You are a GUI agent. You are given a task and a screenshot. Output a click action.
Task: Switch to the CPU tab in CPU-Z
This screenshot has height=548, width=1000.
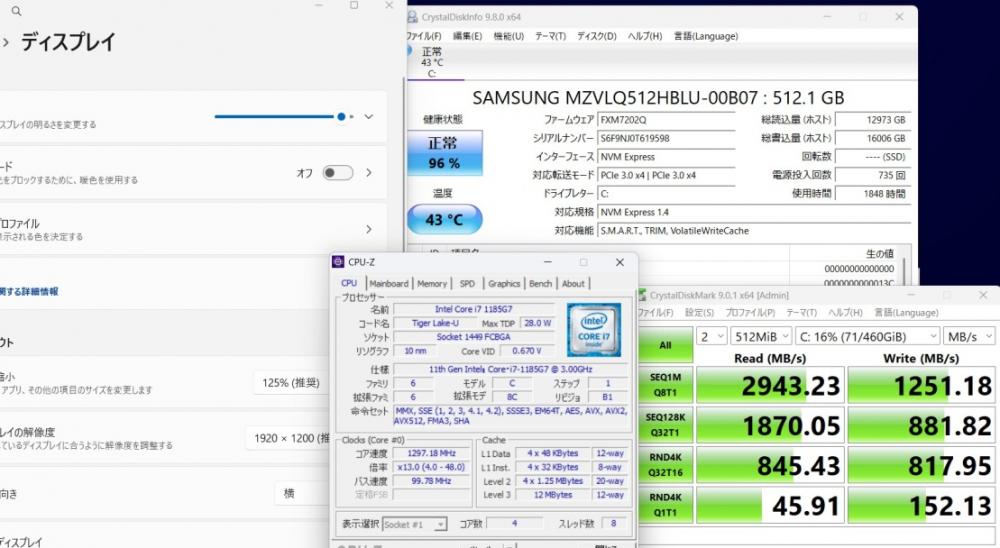(x=349, y=283)
